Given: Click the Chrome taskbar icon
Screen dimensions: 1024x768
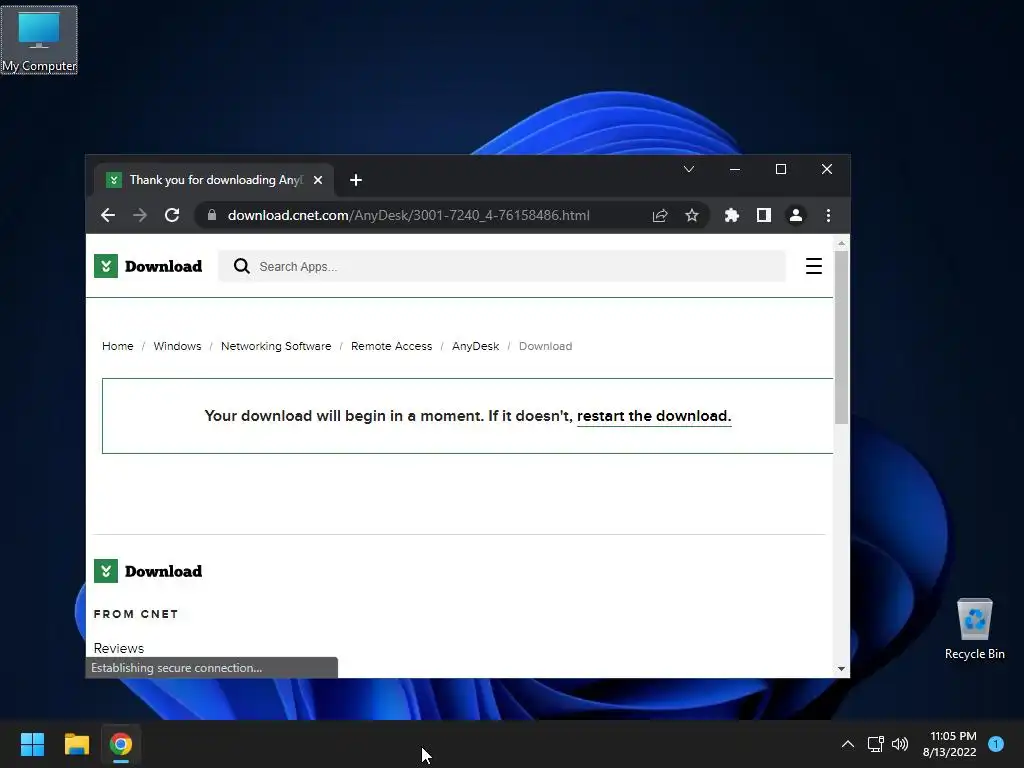Looking at the screenshot, I should click(x=121, y=744).
